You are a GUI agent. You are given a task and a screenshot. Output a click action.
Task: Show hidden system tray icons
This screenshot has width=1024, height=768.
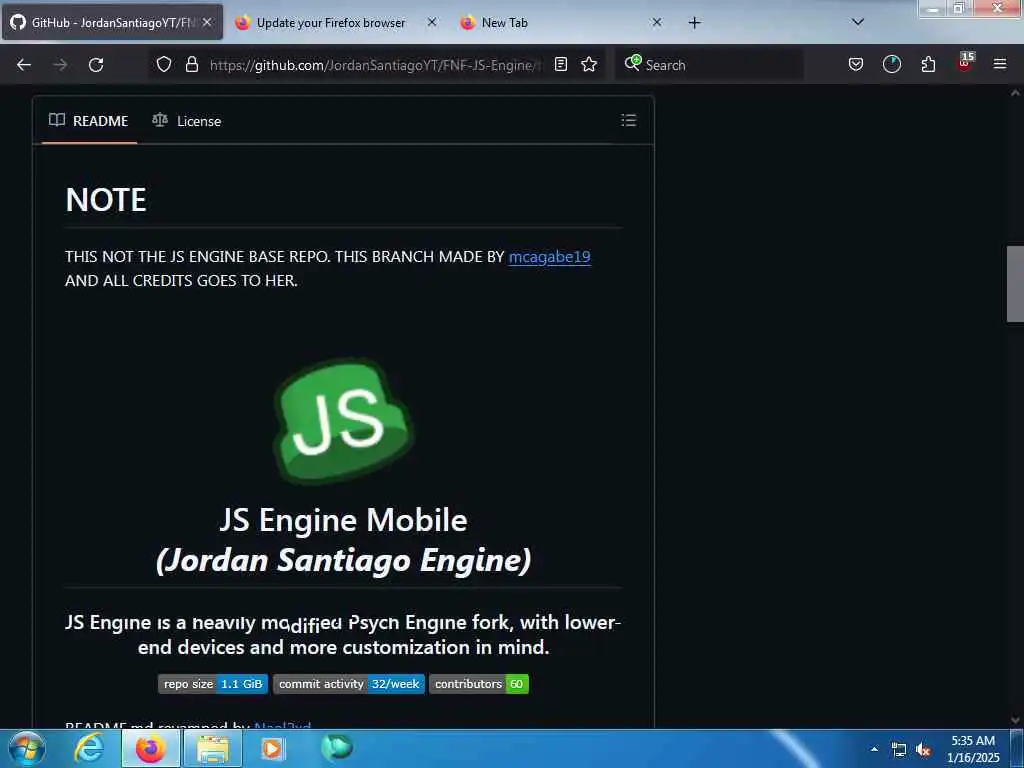[874, 749]
